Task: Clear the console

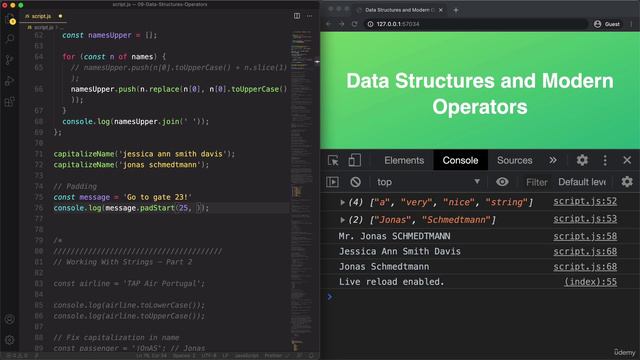Action: click(x=355, y=182)
